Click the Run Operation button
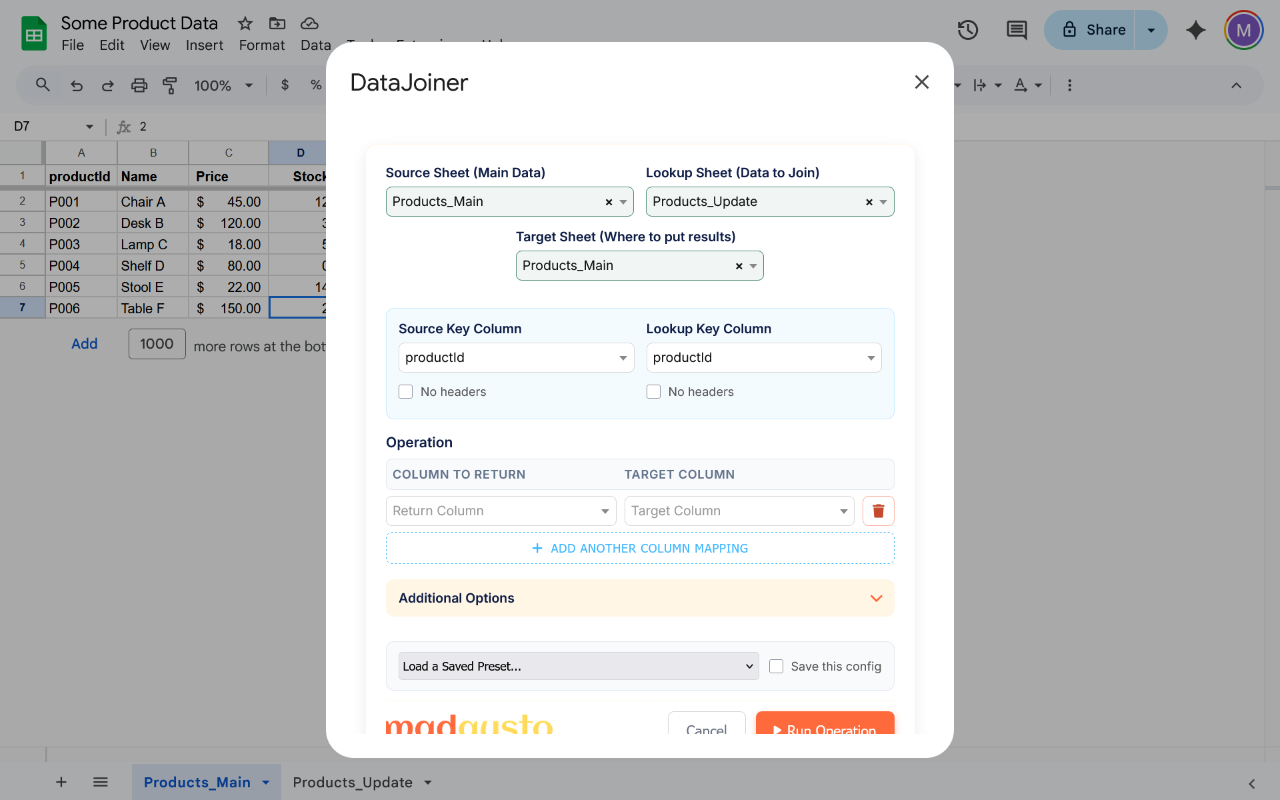The height and width of the screenshot is (800, 1280). 824,725
